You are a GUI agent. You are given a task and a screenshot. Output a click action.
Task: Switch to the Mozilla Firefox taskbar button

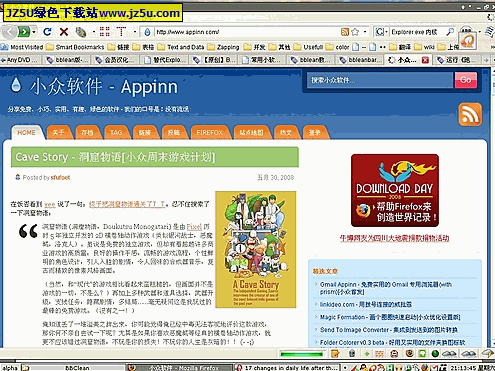180,368
